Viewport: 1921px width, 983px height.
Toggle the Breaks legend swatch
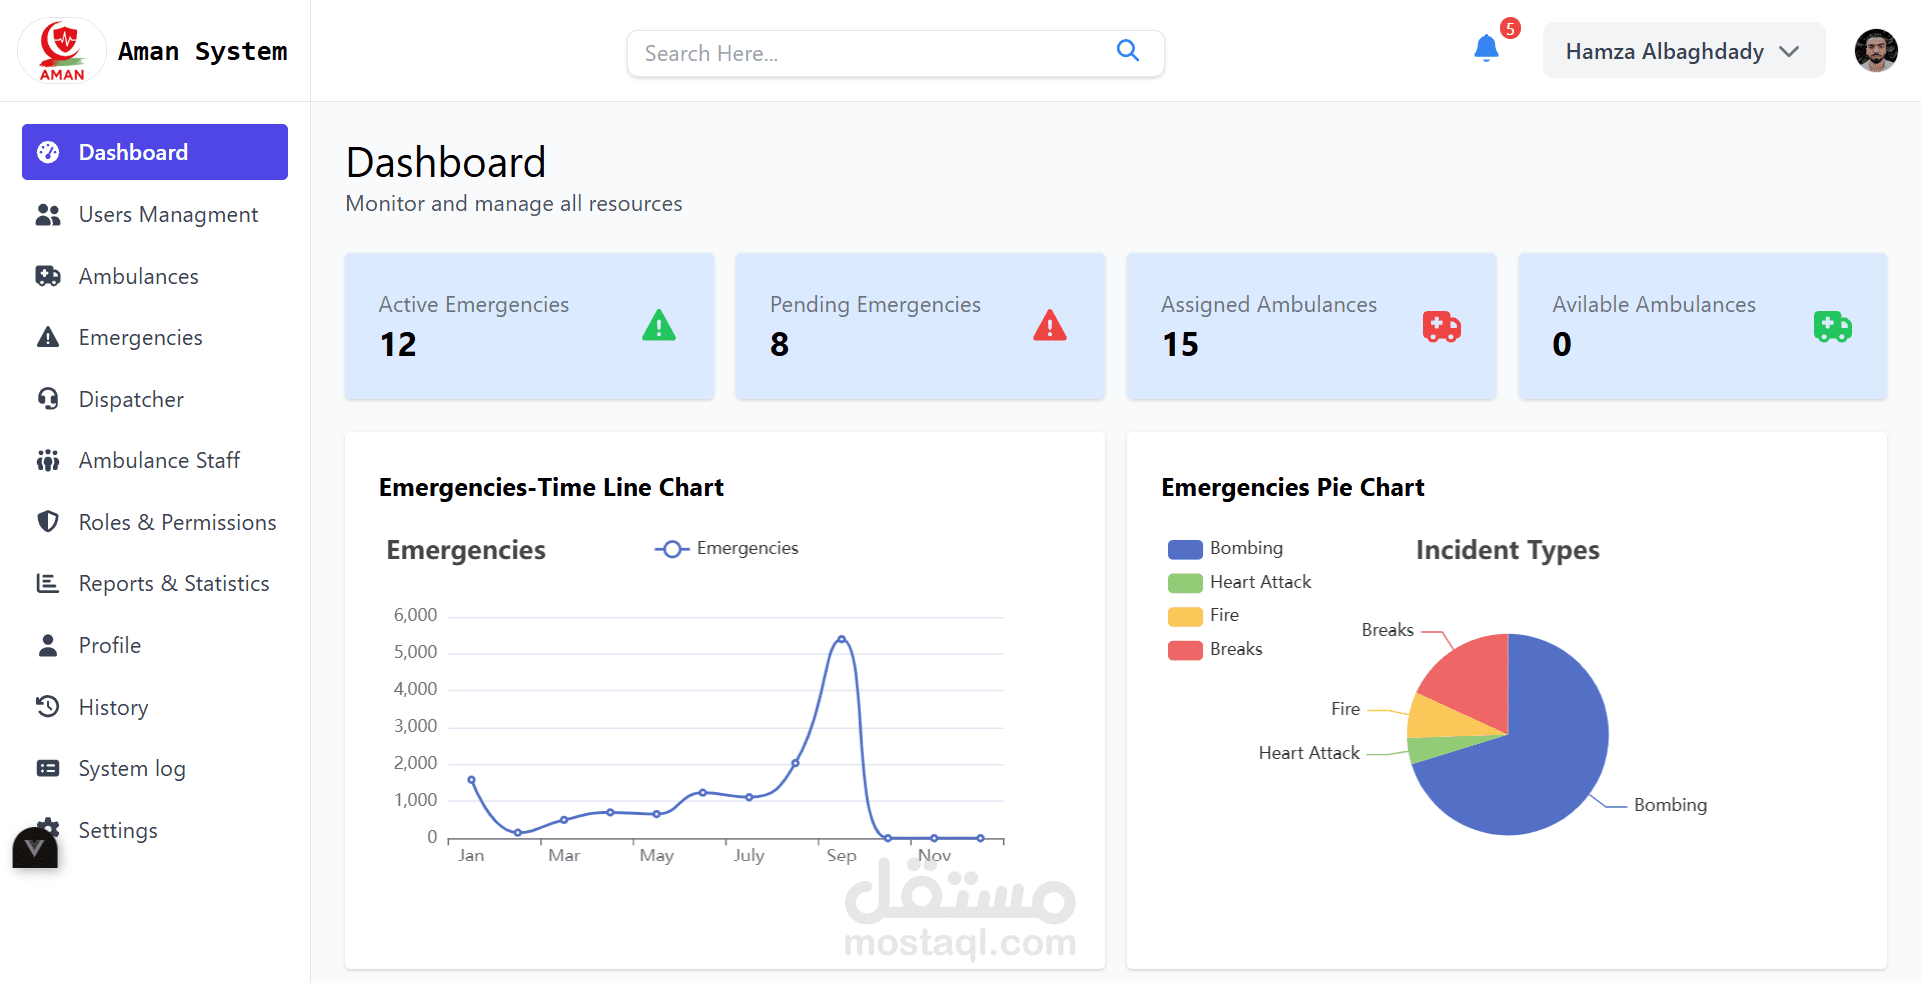[1185, 650]
